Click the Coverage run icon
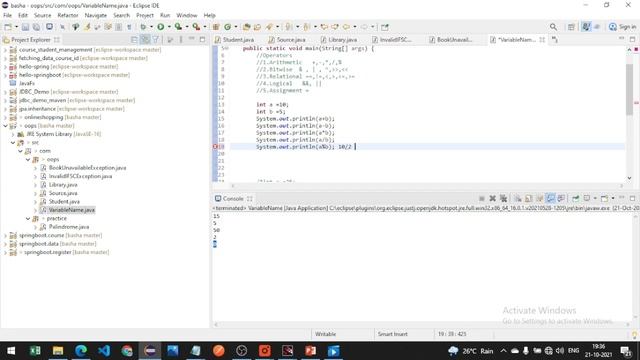This screenshot has width=640, height=360. click(178, 27)
